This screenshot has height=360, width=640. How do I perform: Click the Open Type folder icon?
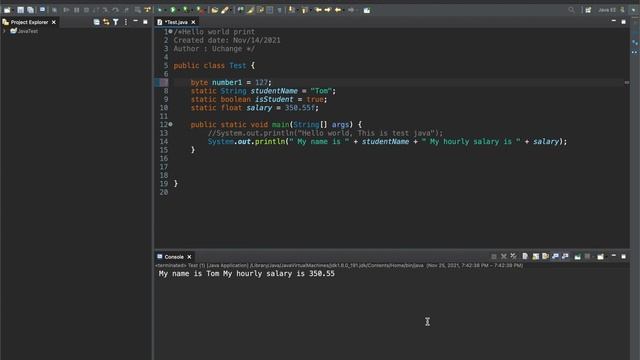click(x=215, y=10)
